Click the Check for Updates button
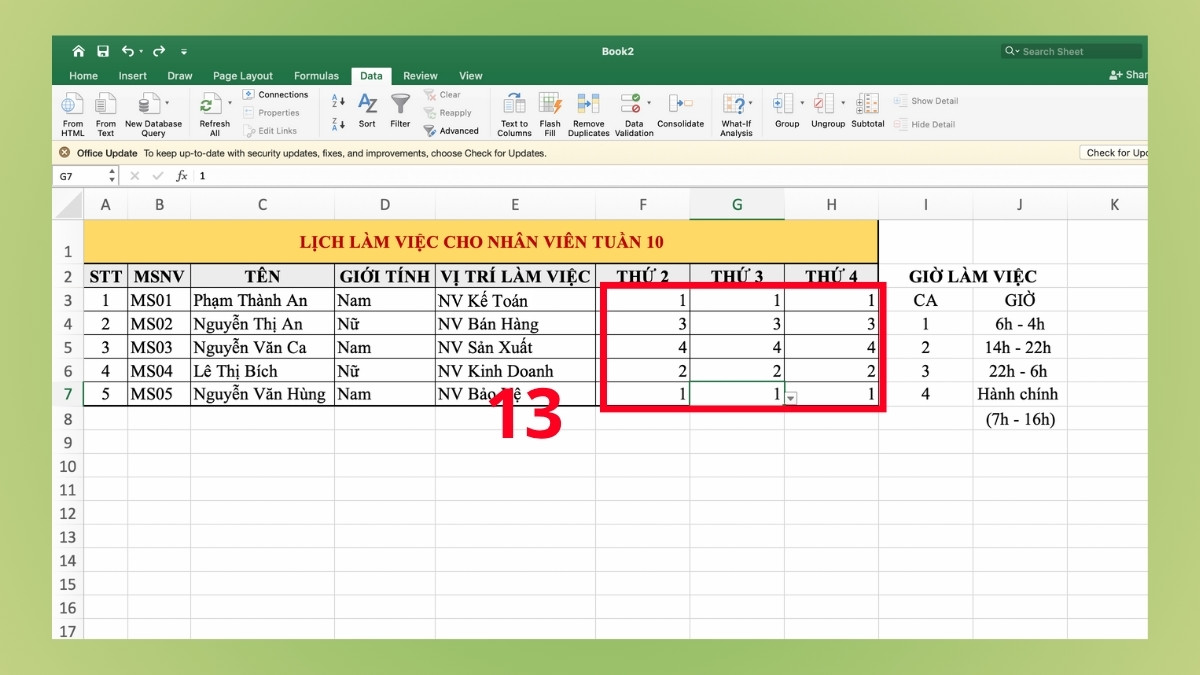 1113,152
